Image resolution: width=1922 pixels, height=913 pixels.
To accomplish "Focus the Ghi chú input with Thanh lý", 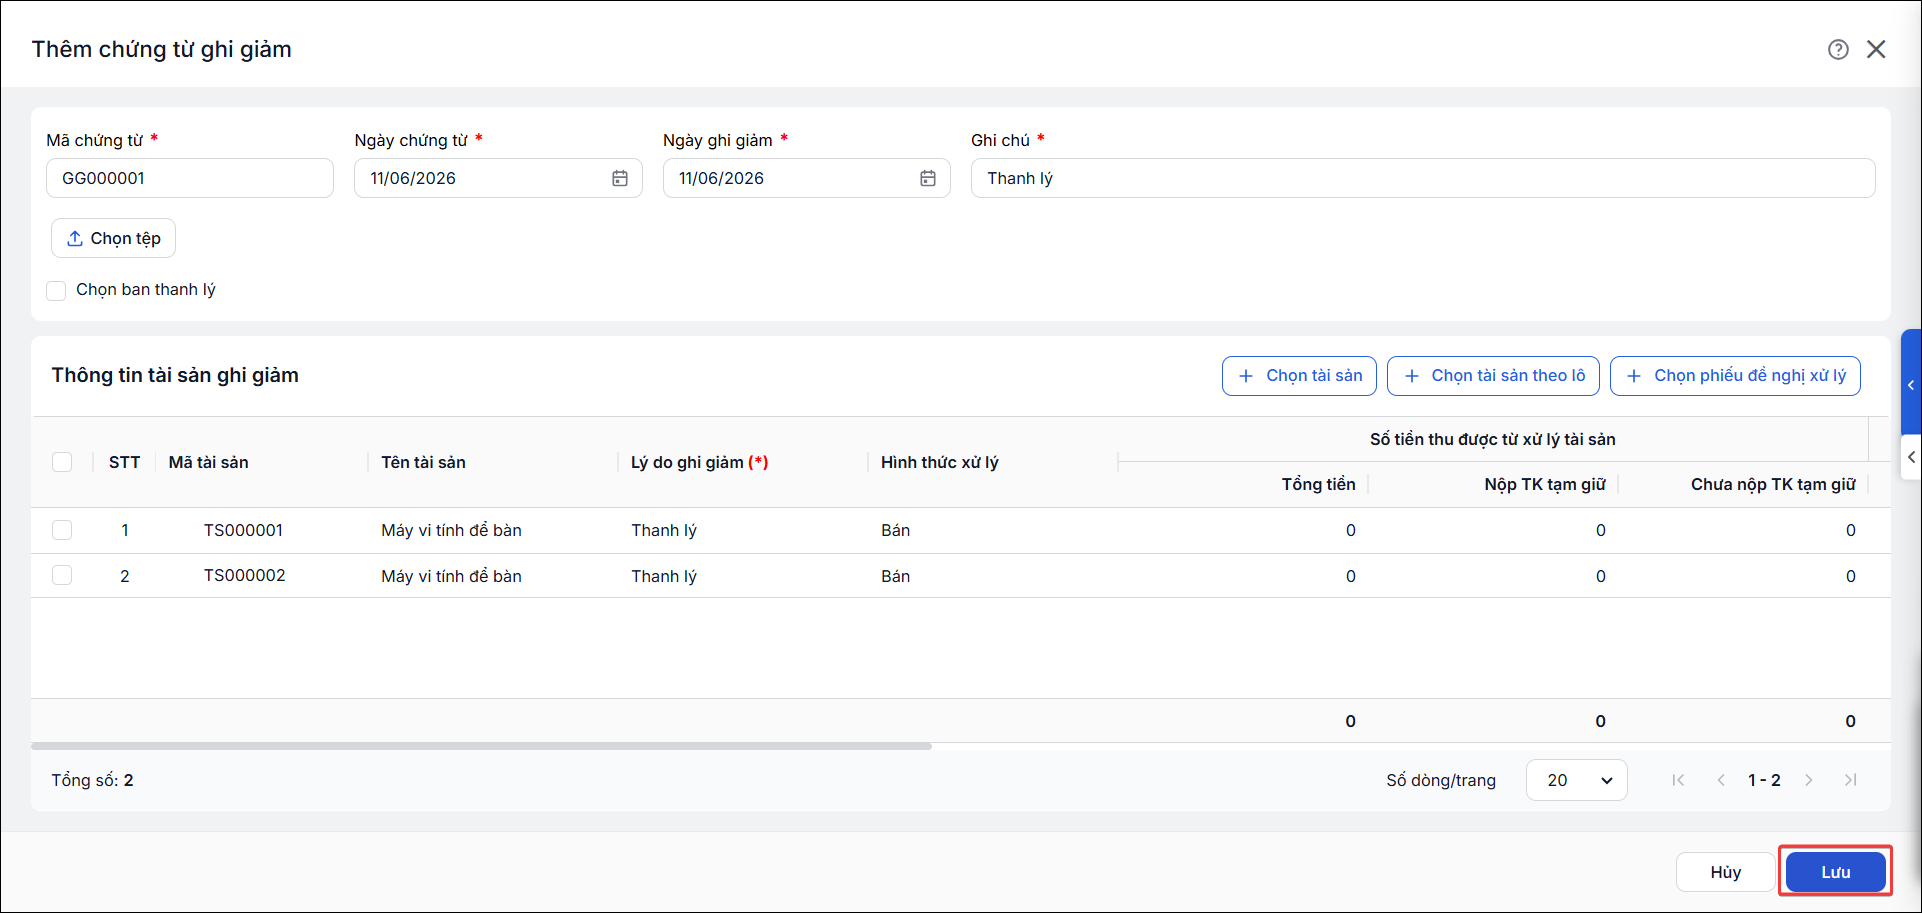I will click(x=1423, y=178).
